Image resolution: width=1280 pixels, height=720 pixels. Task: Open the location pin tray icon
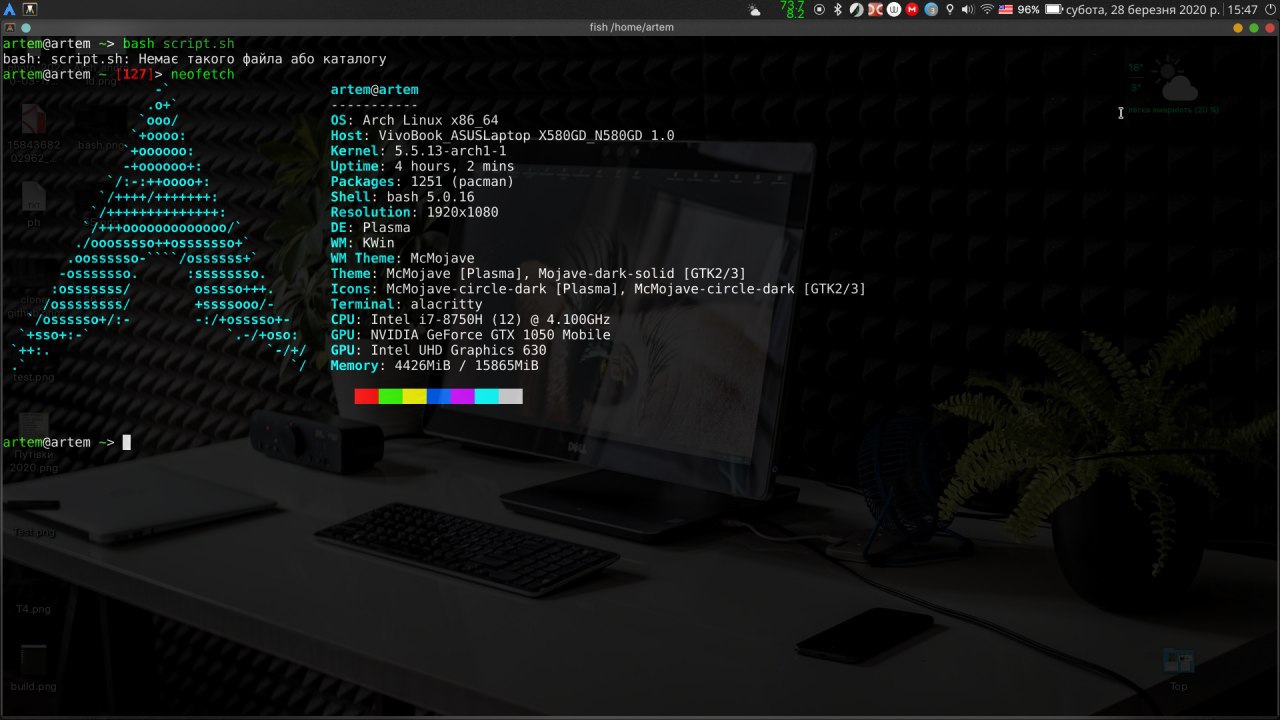[x=949, y=9]
